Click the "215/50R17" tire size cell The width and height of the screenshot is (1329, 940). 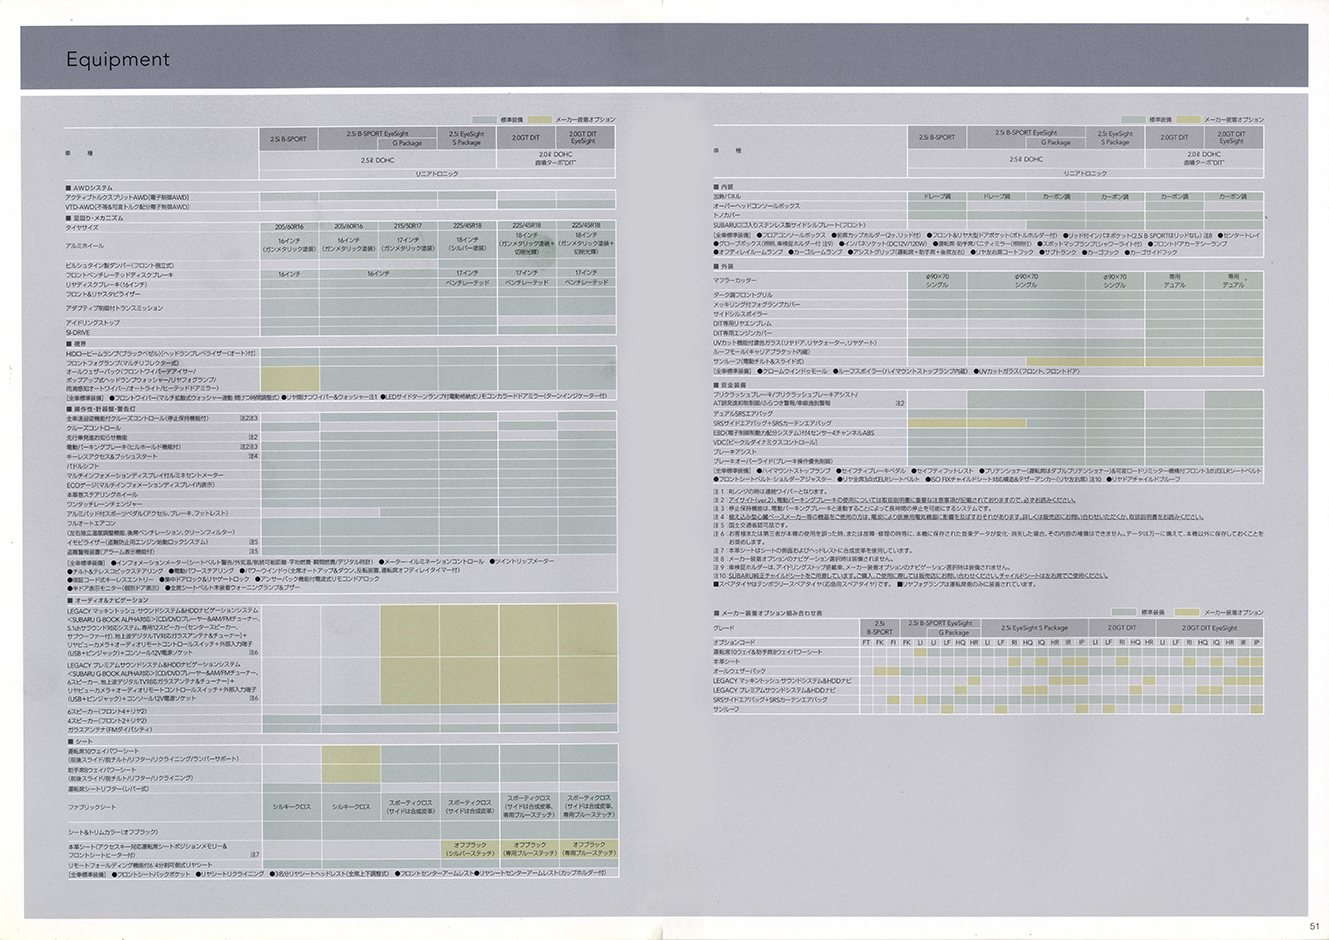click(408, 227)
